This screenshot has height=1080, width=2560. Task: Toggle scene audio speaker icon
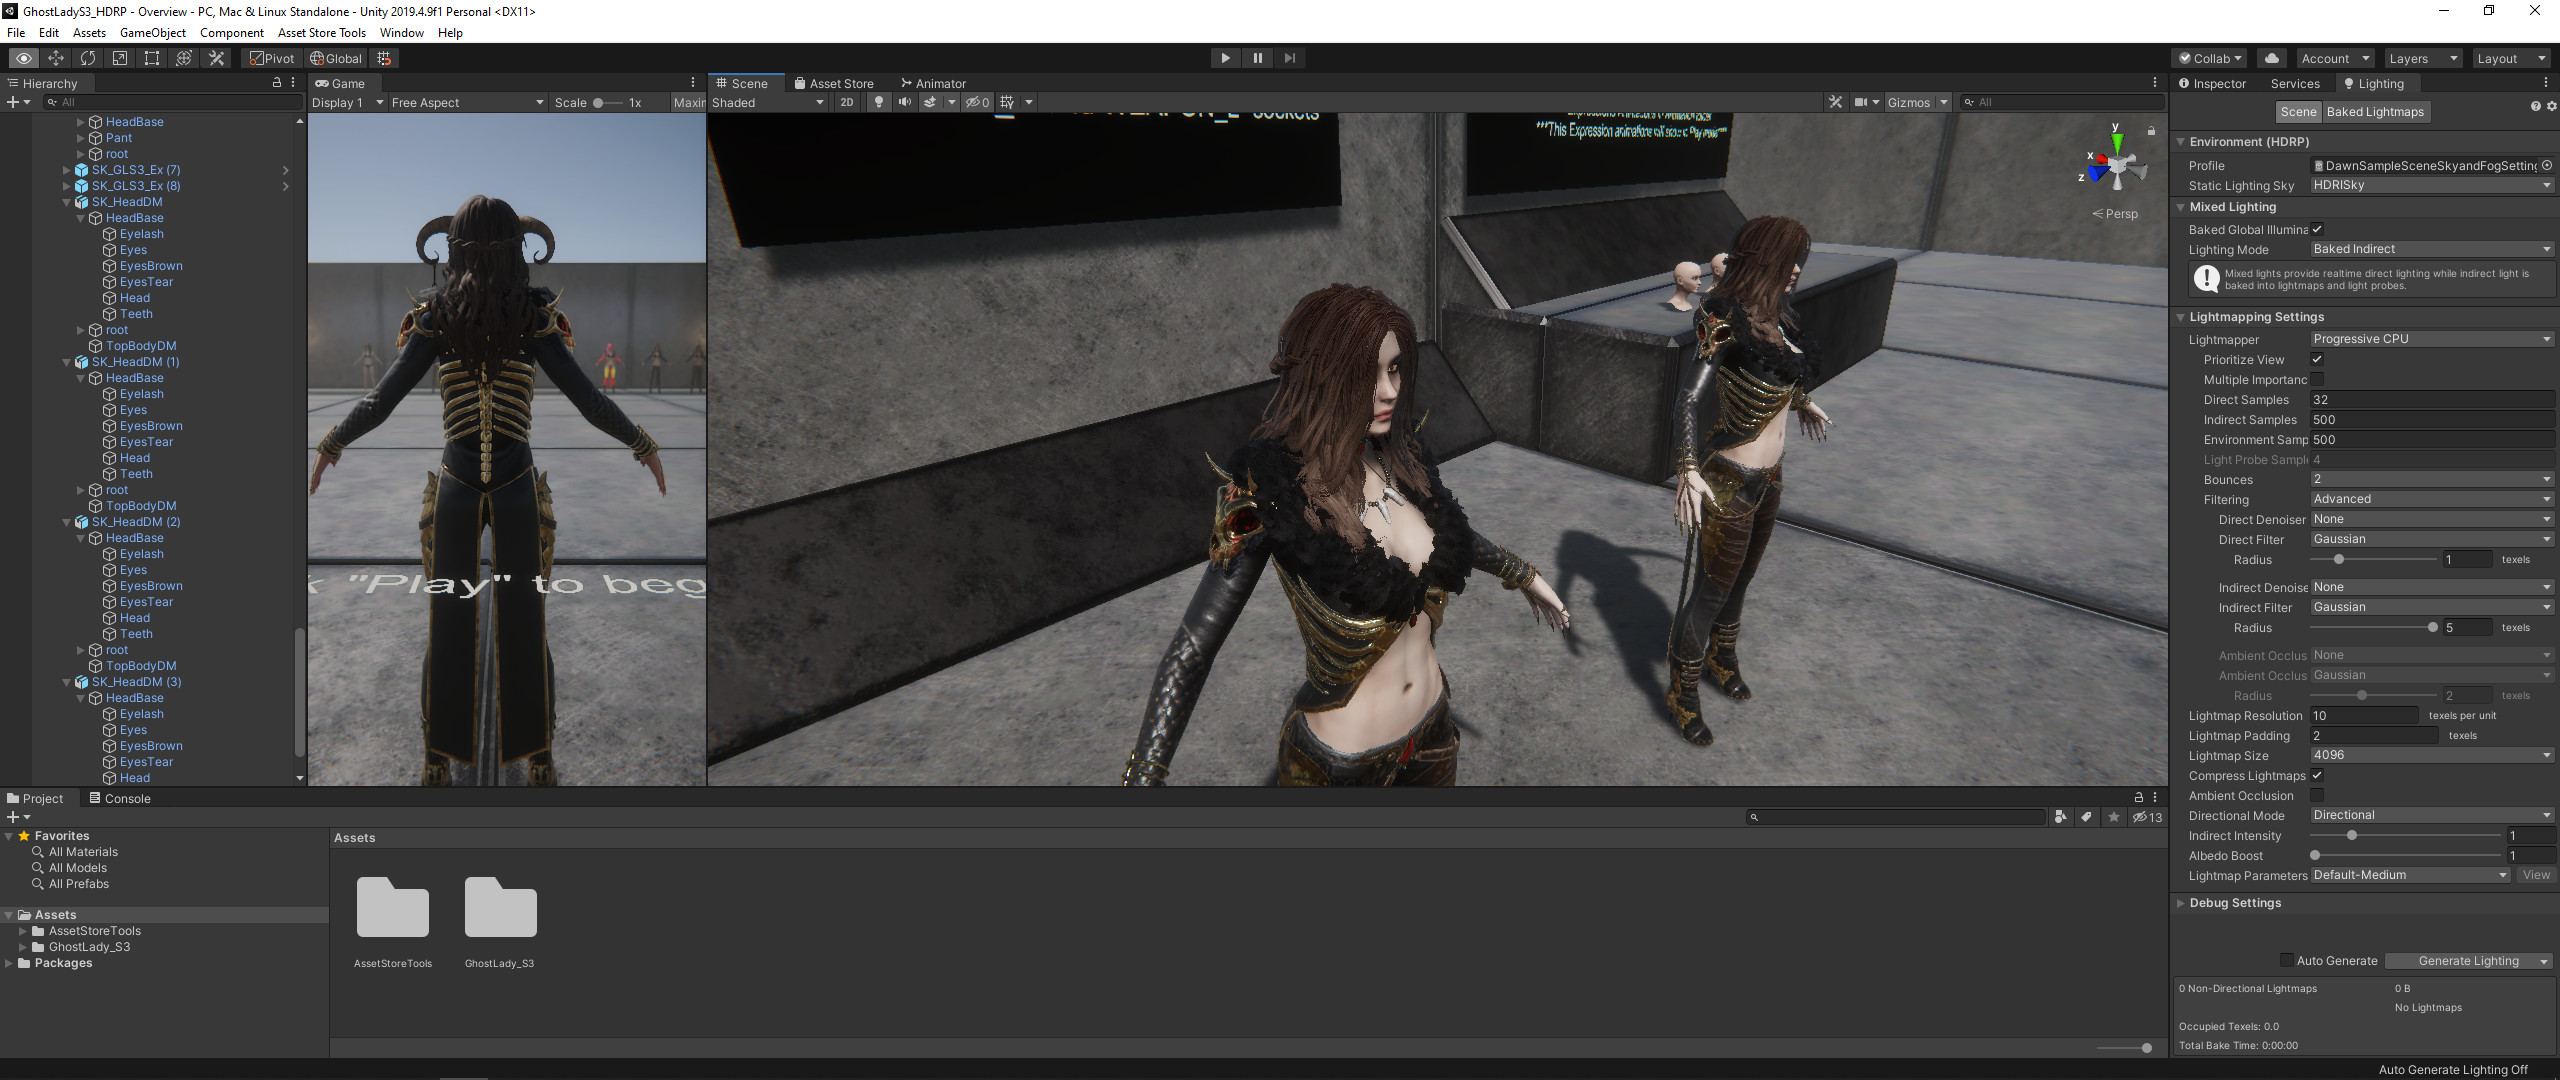pyautogui.click(x=904, y=102)
